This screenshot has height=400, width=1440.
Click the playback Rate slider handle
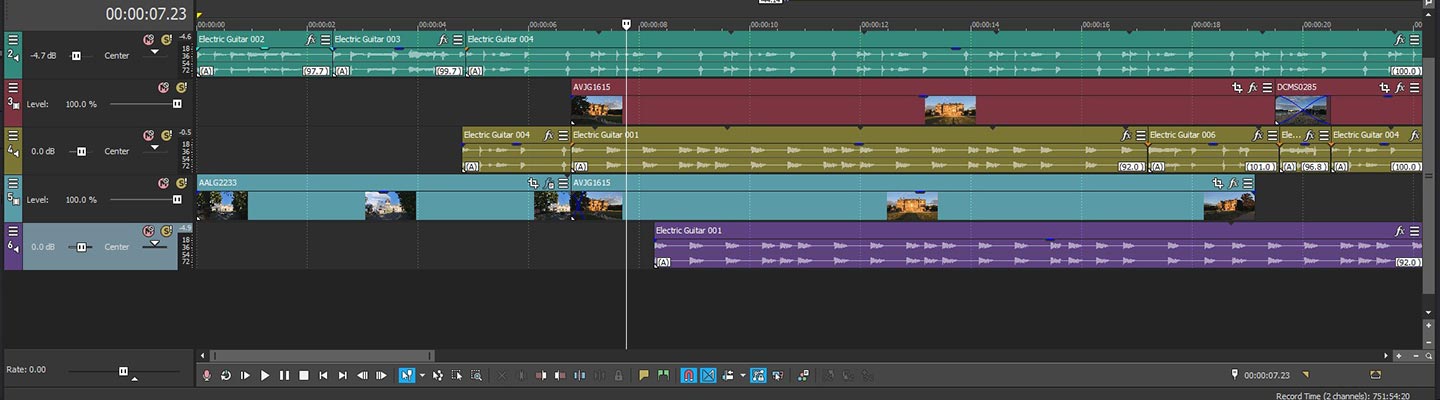(x=124, y=371)
